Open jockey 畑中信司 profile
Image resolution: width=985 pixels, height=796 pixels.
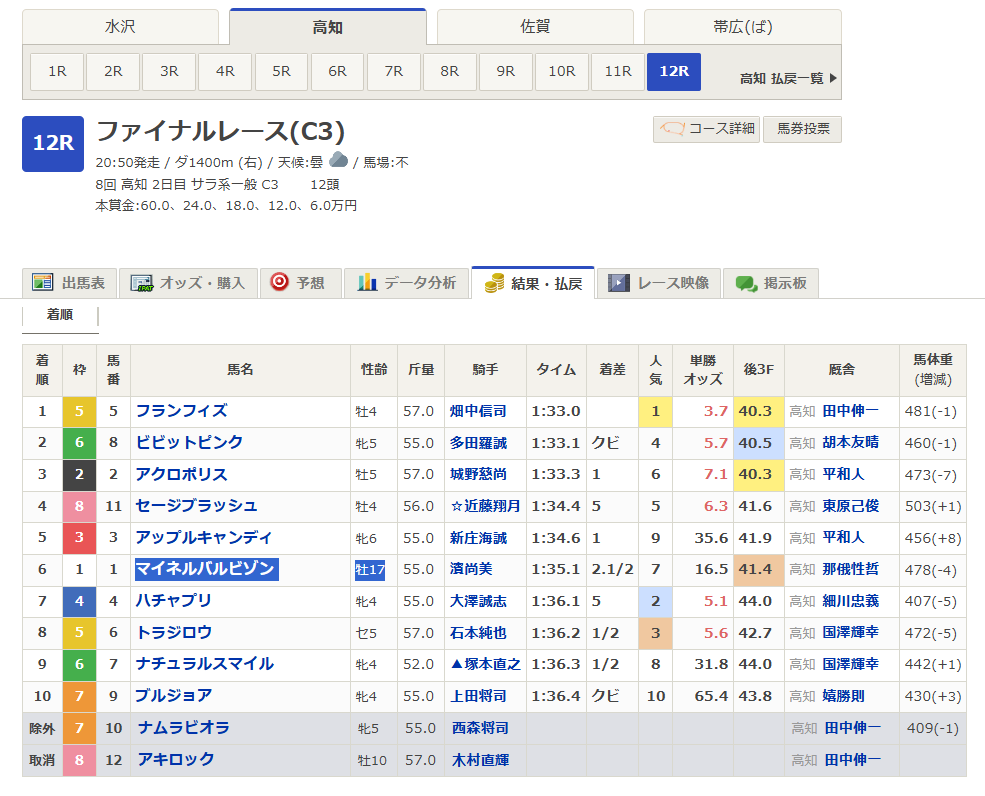click(x=478, y=412)
